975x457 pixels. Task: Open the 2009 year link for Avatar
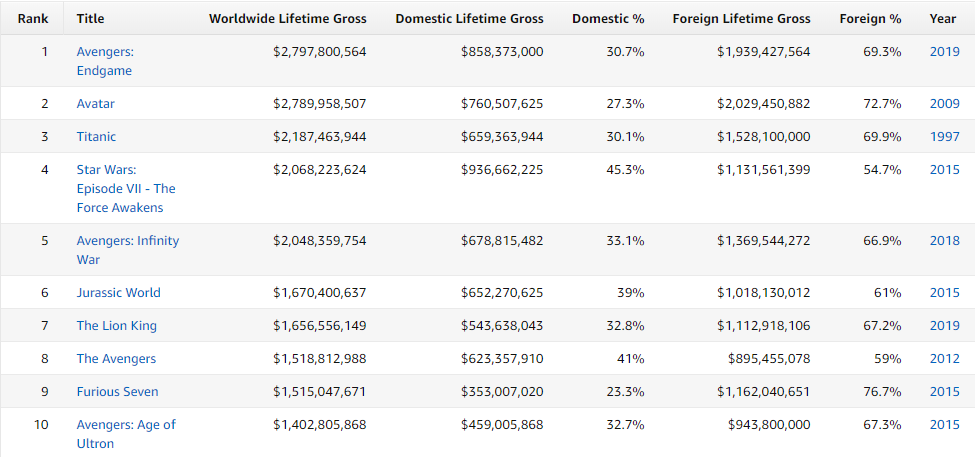coord(945,103)
